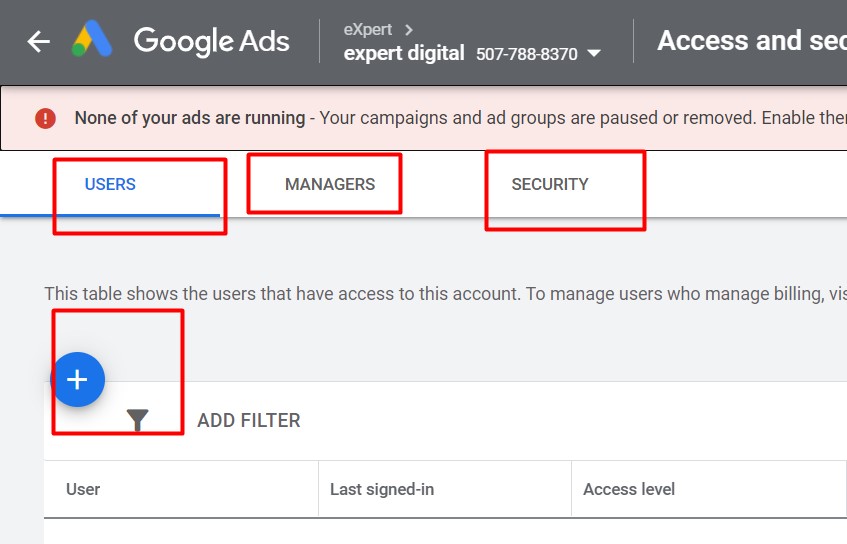
Task: Add a user with the blue plus button
Action: coord(78,379)
